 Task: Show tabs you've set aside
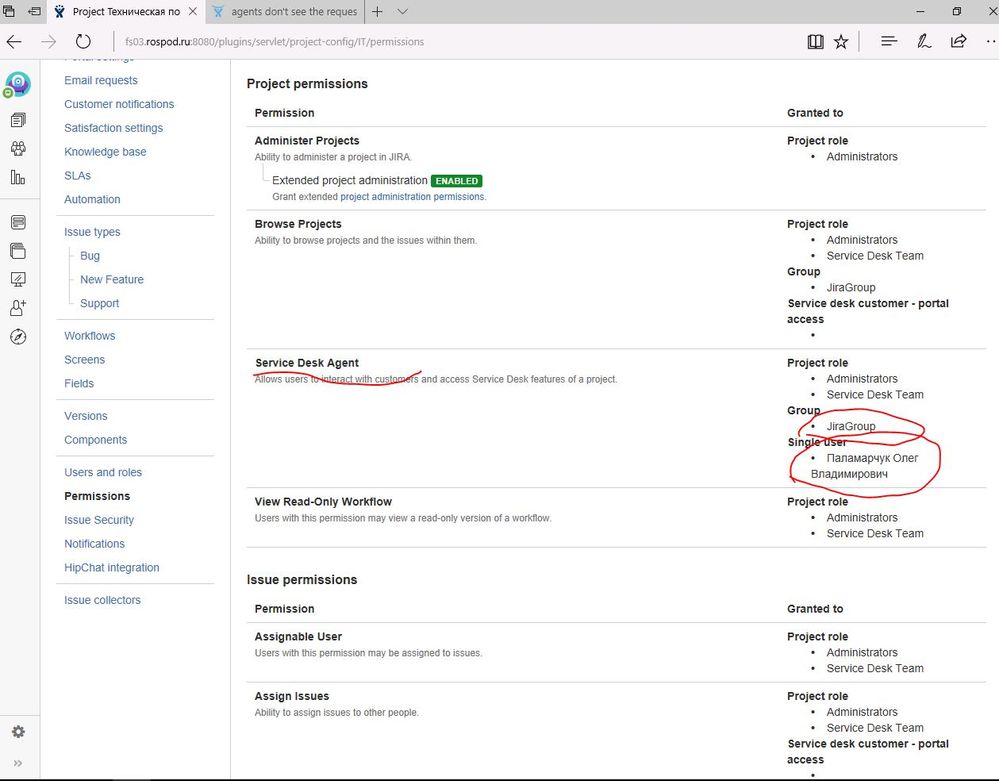coord(9,11)
